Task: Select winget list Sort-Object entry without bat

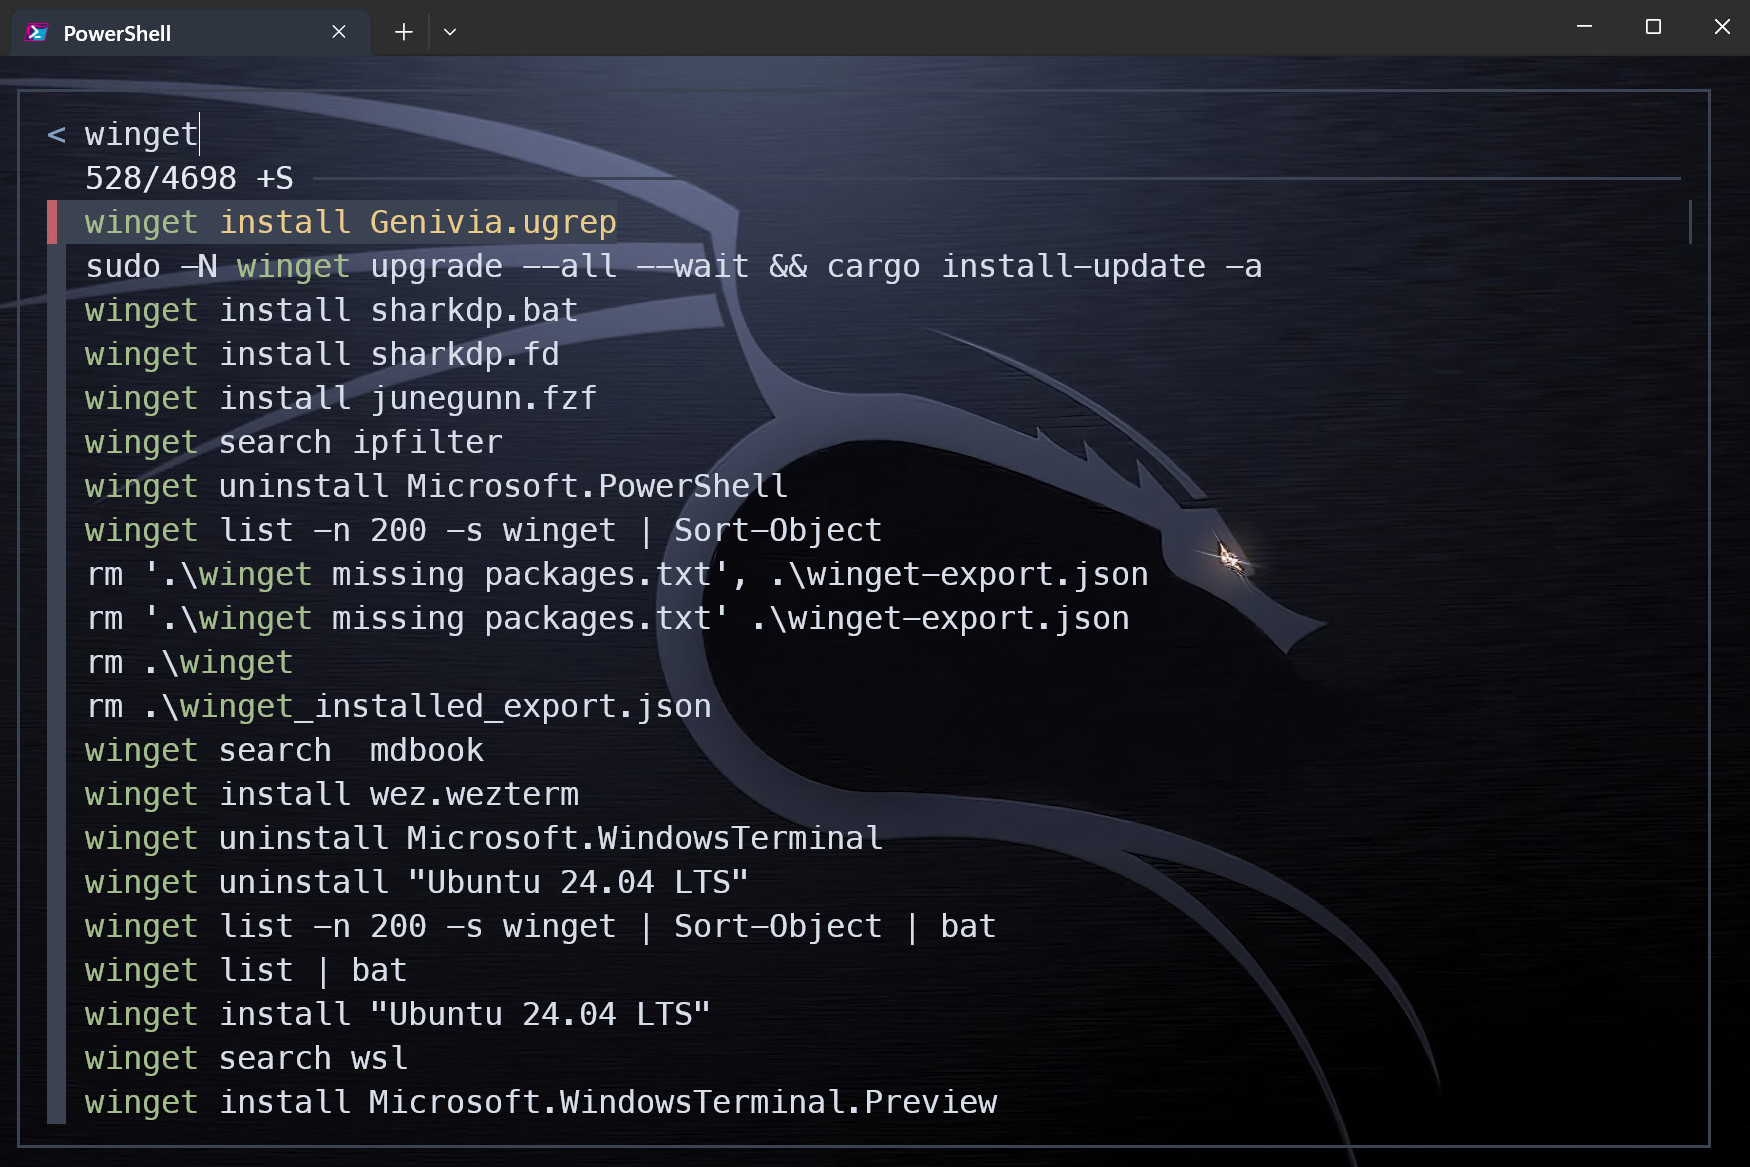Action: [484, 530]
